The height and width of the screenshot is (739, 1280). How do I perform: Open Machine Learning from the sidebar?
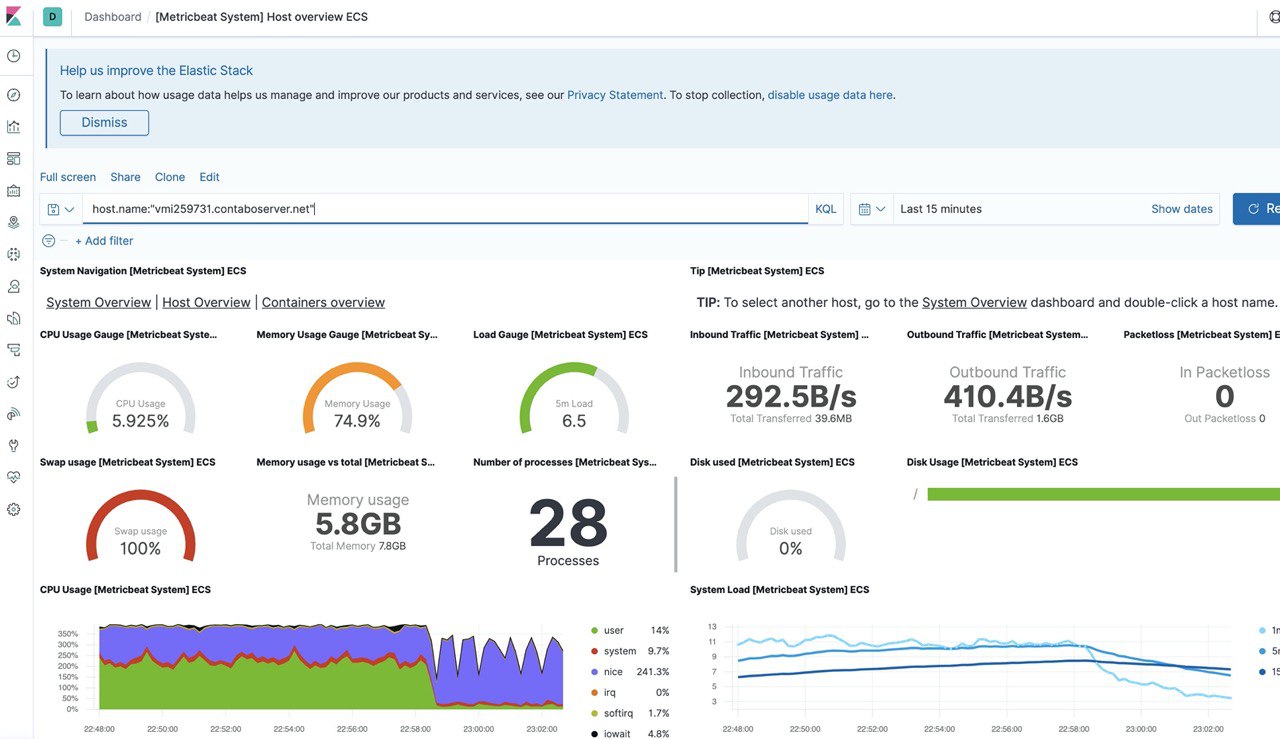tap(13, 254)
